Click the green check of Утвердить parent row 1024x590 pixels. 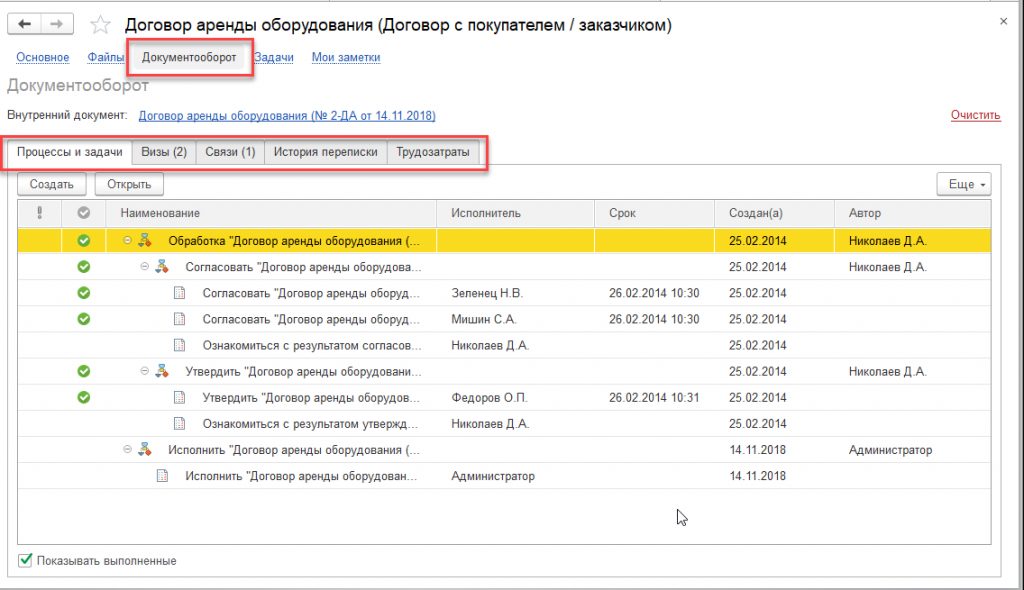(84, 371)
